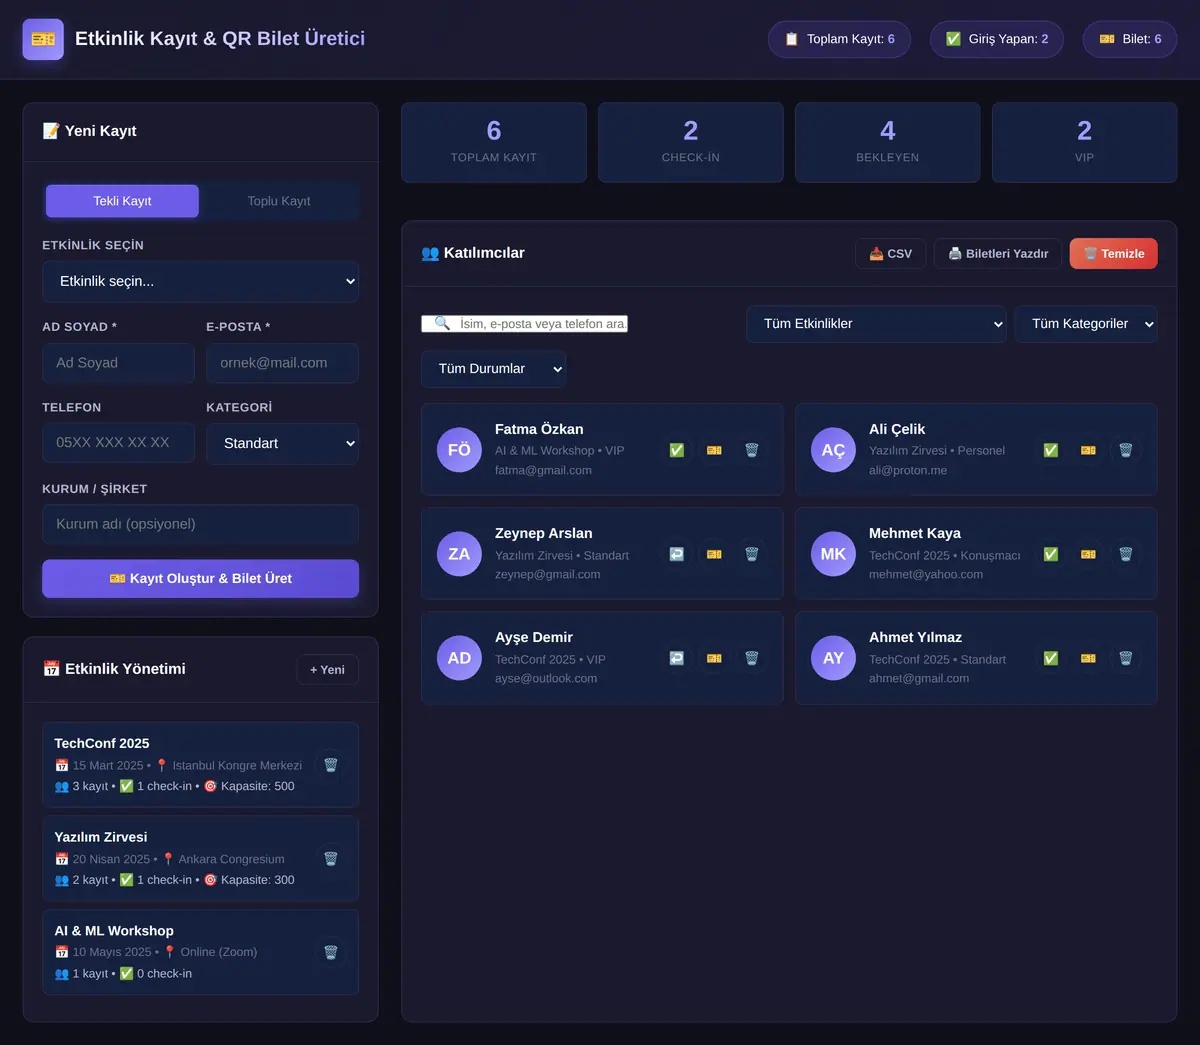Screen dimensions: 1200x1045
Task: Remove Ali Çelik from participants
Action: [1126, 450]
